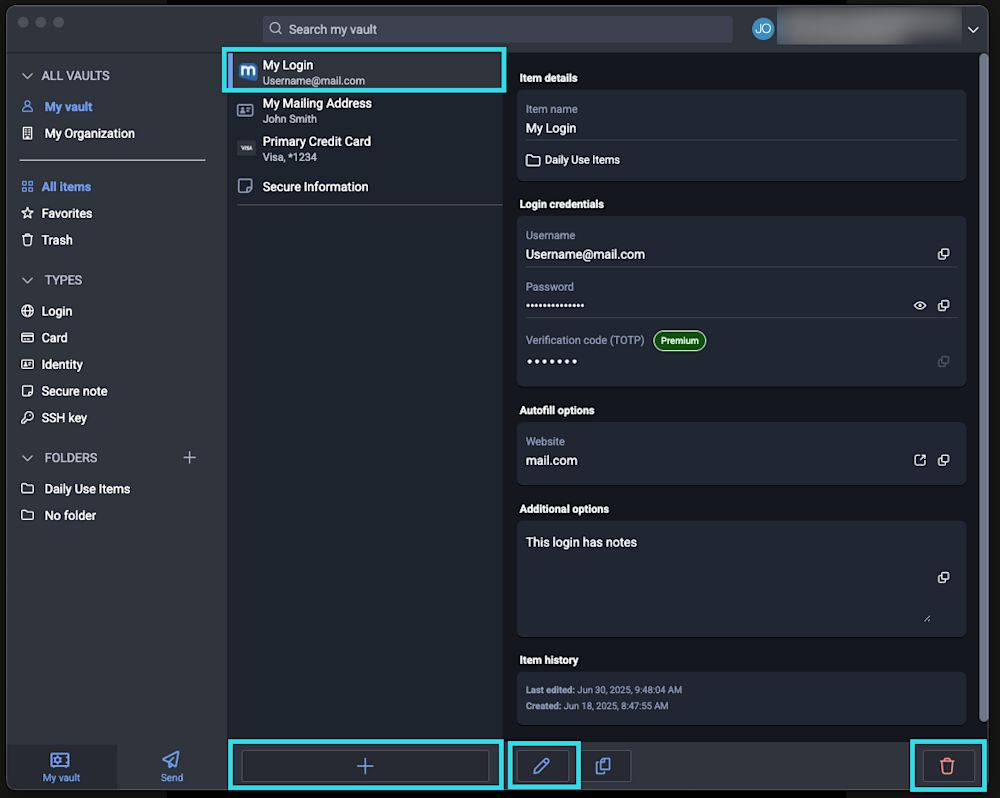Add a new folder

[189, 457]
